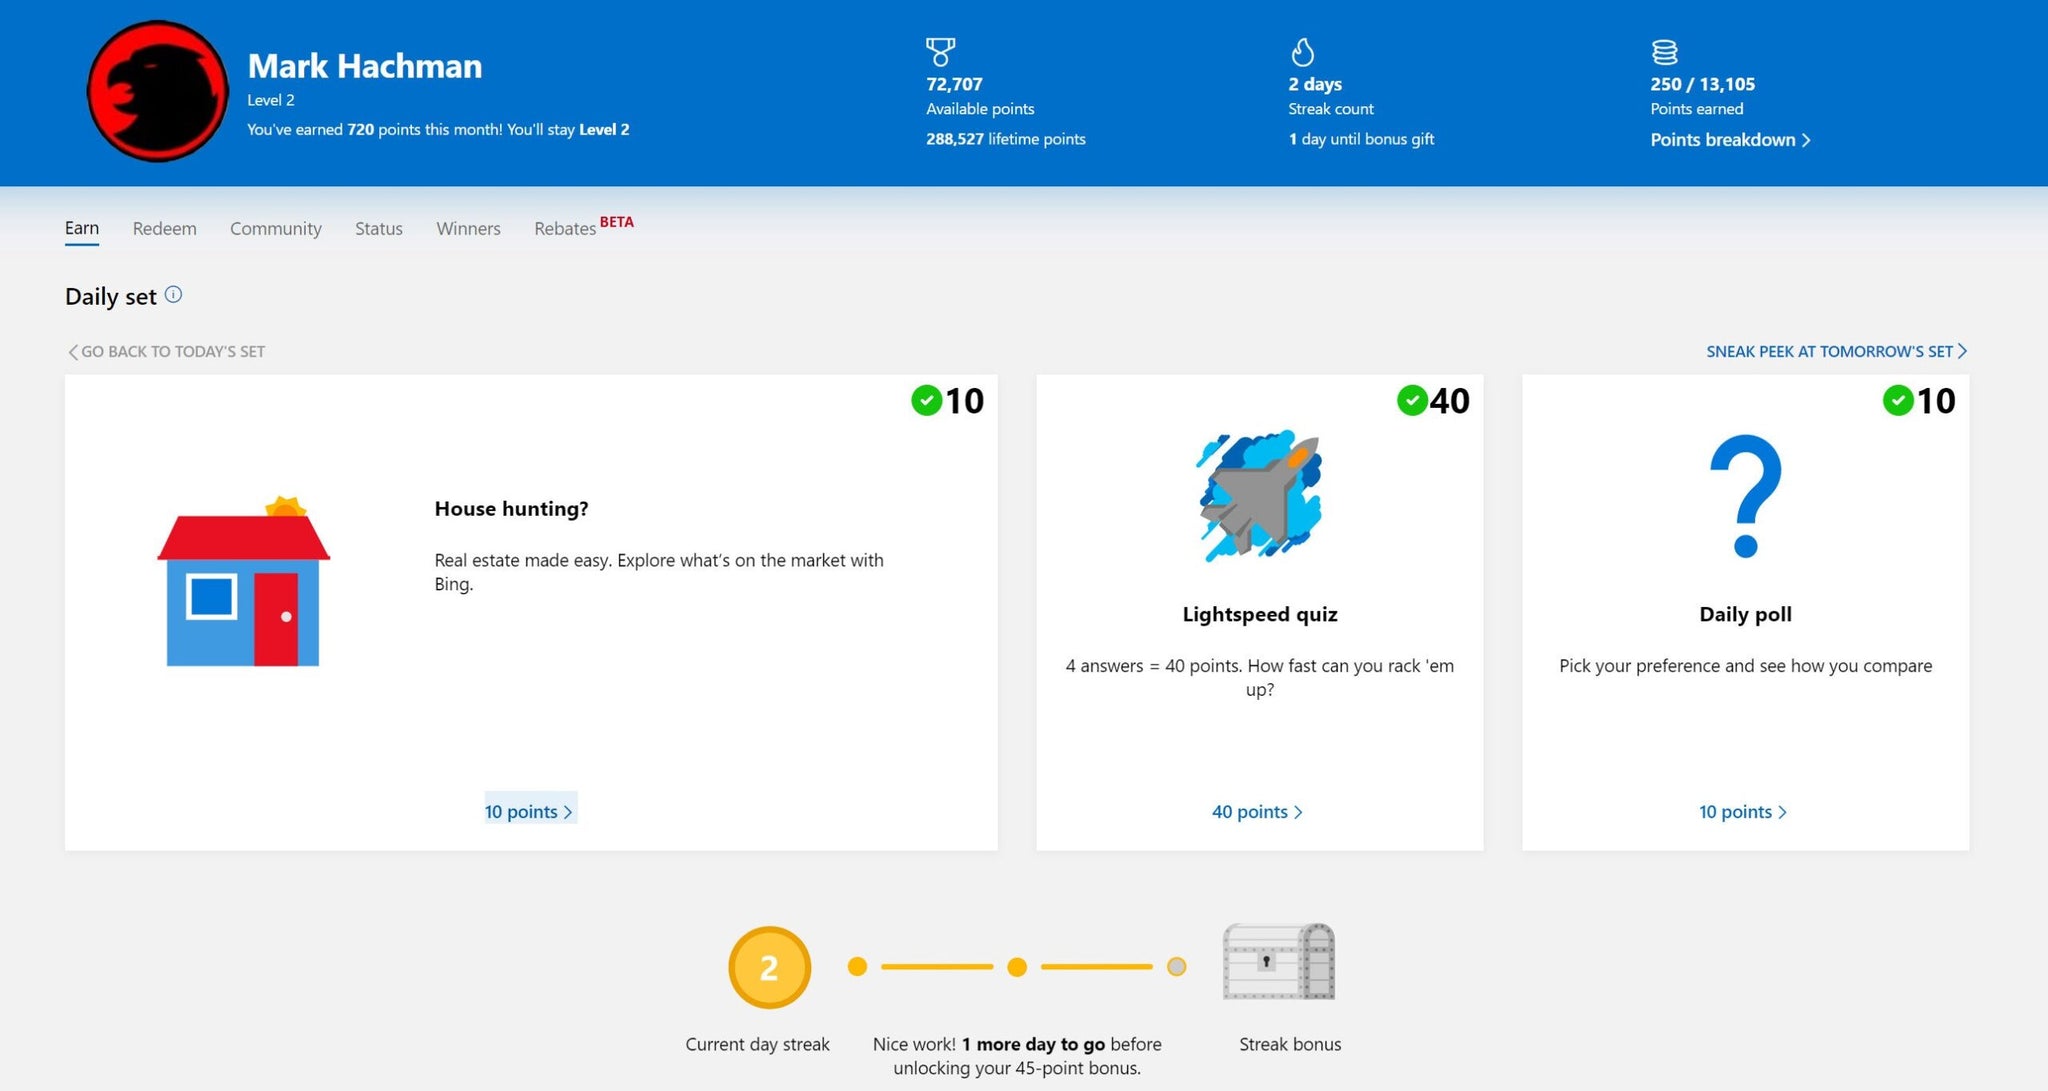Select the Earn tab
The width and height of the screenshot is (2048, 1091).
(81, 226)
